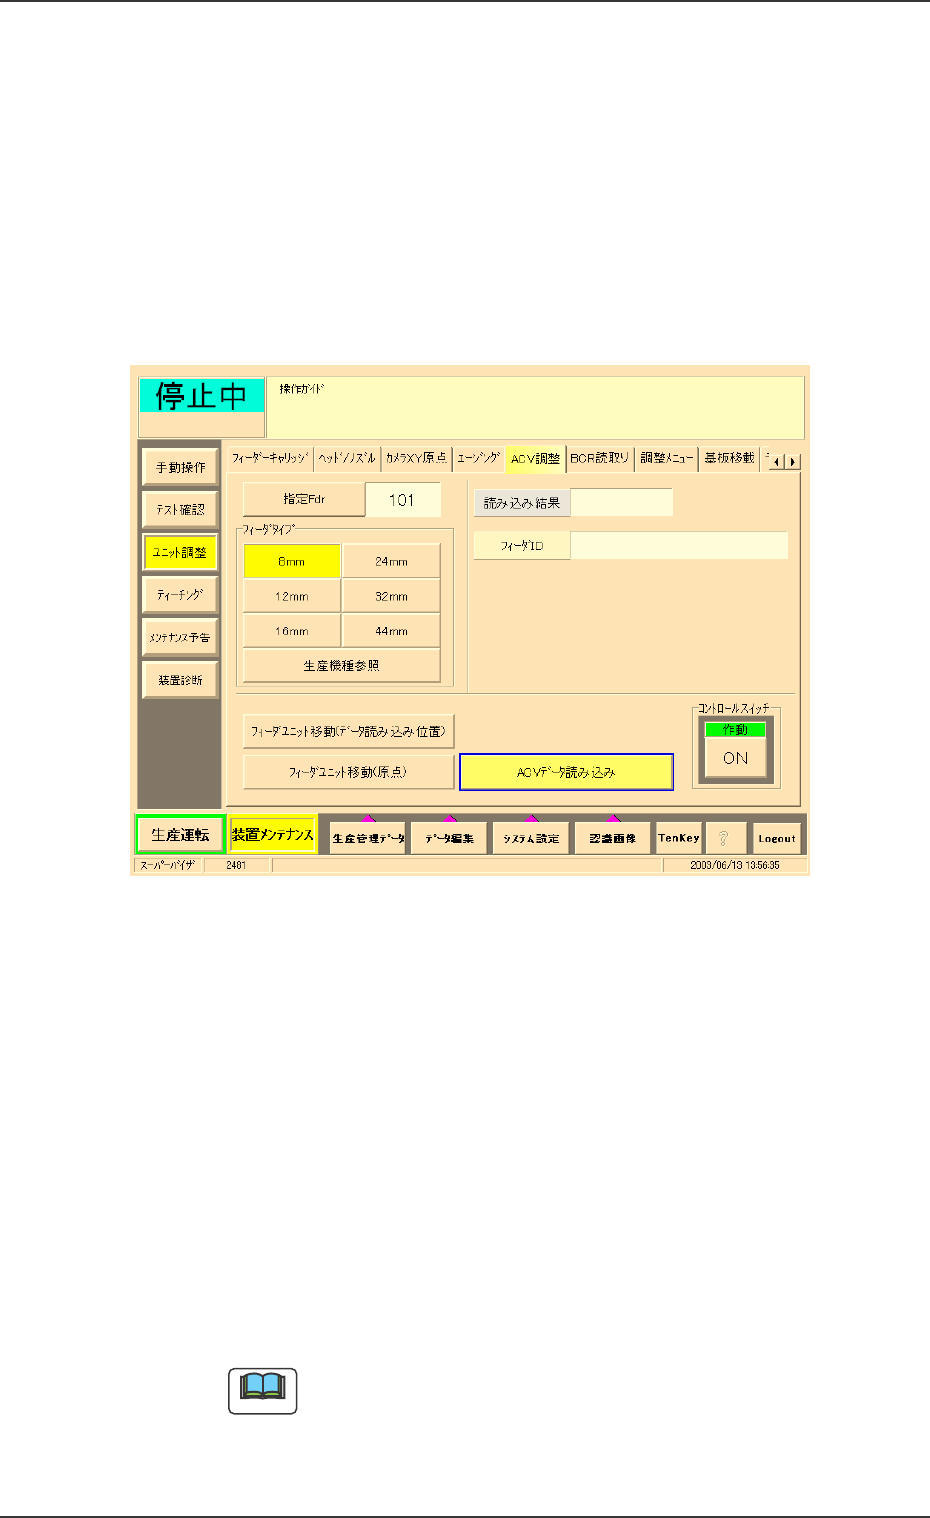Screen dimensions: 930x1518
Task: Select 生産機種参照 feeder option
Action: [x=342, y=665]
